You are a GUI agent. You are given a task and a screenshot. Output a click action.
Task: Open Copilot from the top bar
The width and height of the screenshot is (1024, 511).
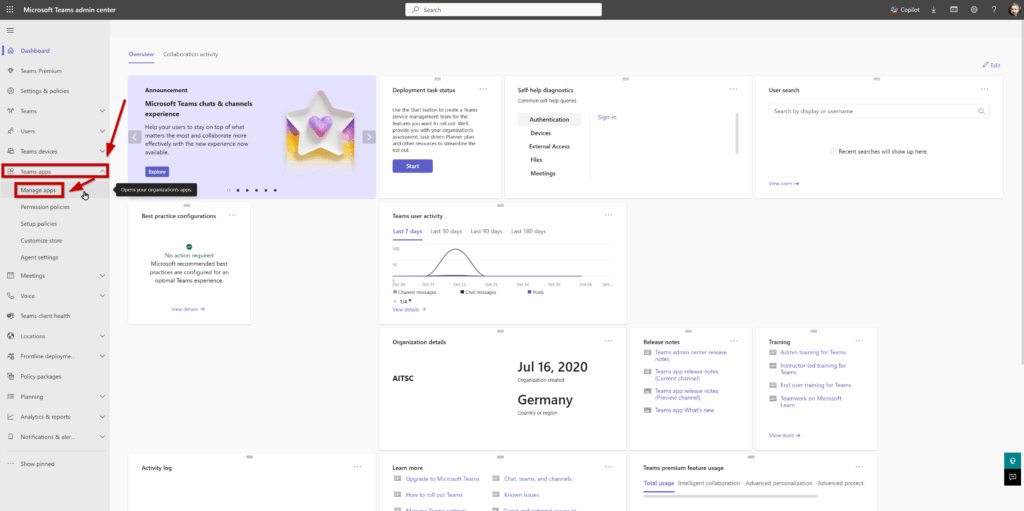coord(907,10)
